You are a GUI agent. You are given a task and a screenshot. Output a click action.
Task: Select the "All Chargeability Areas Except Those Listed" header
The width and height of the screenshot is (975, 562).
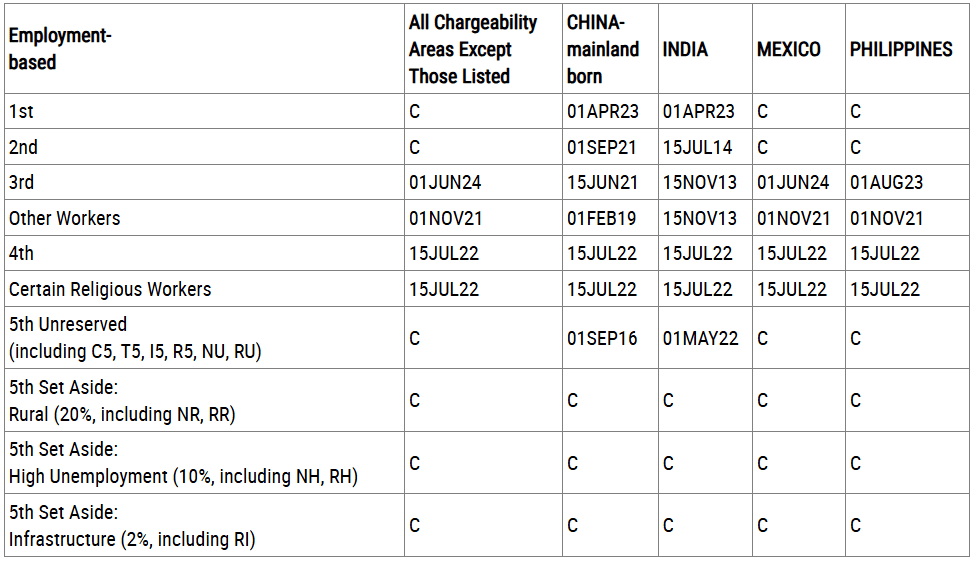(x=473, y=49)
